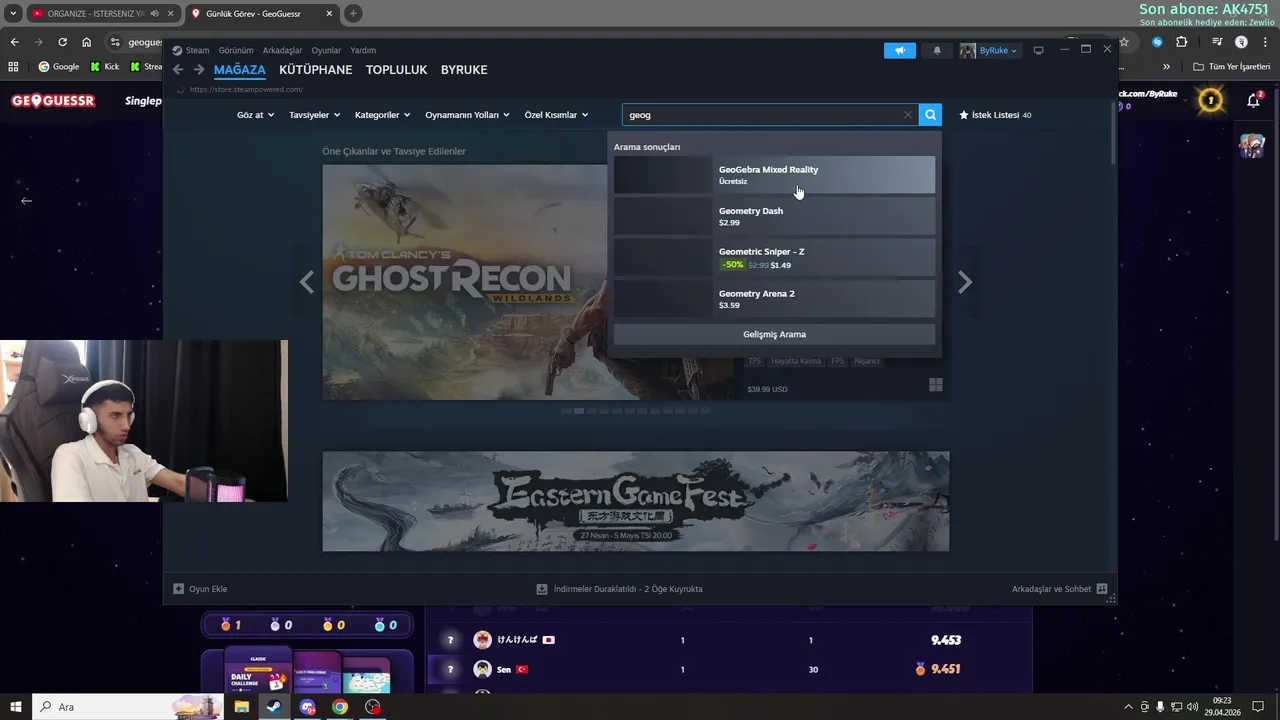Clear the Steam search field with X

(x=907, y=115)
